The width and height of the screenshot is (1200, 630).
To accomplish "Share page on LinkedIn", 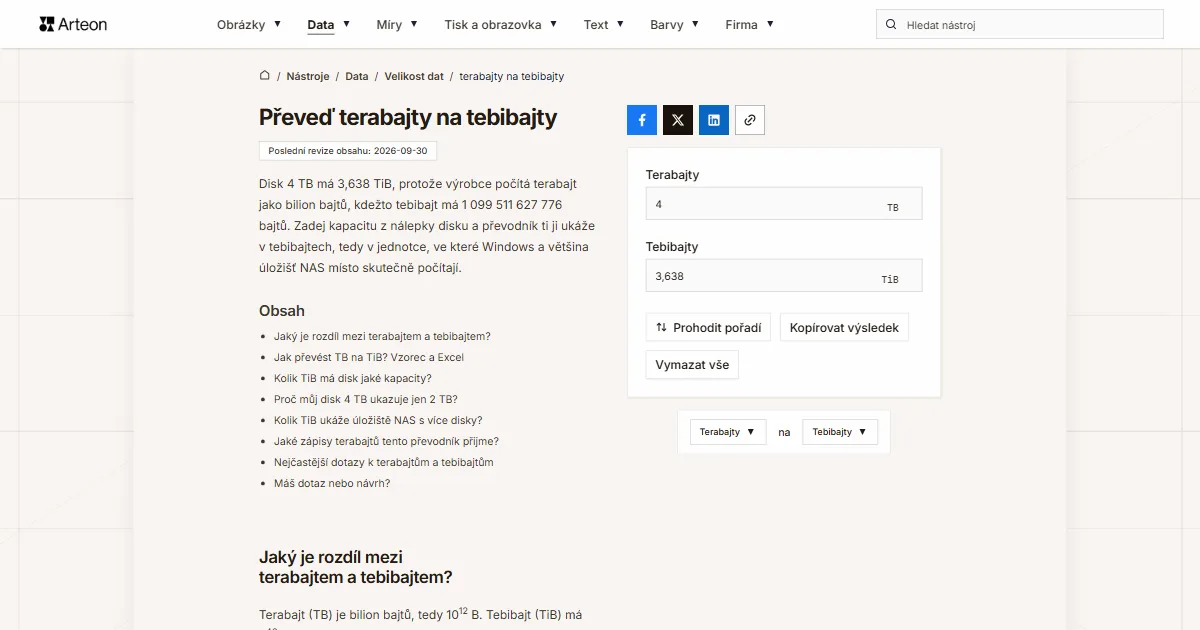I will (714, 120).
